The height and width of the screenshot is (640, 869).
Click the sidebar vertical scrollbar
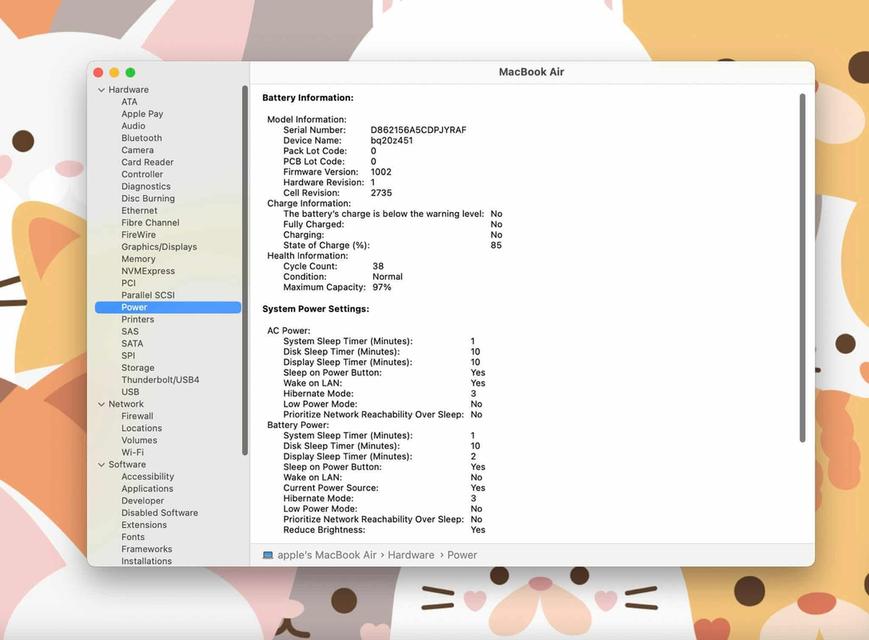pos(245,270)
